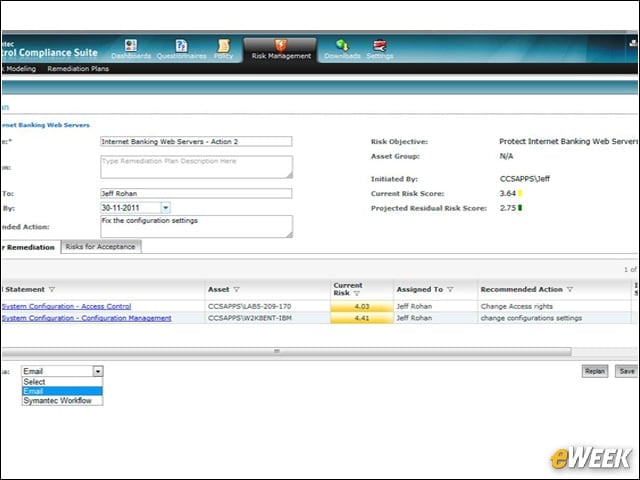Click the Jeff Rohan assigned-to field
Image resolution: width=640 pixels, height=480 pixels.
196,193
